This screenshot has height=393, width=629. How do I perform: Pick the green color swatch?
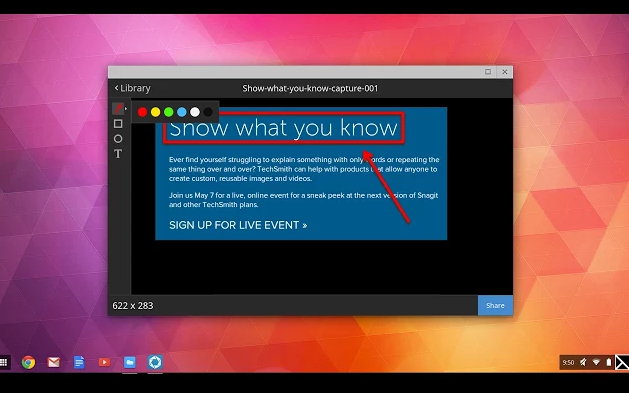coord(169,112)
